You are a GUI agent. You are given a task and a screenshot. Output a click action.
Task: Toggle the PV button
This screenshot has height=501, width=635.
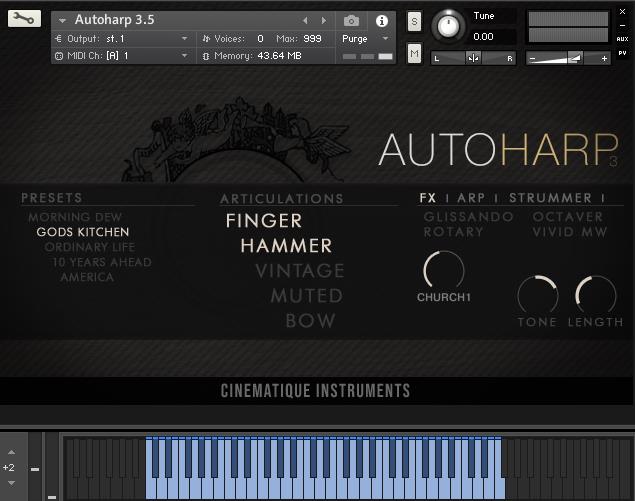[x=622, y=53]
